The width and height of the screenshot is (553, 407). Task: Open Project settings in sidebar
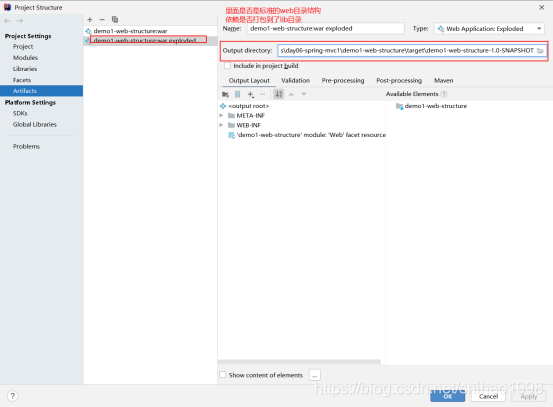23,47
